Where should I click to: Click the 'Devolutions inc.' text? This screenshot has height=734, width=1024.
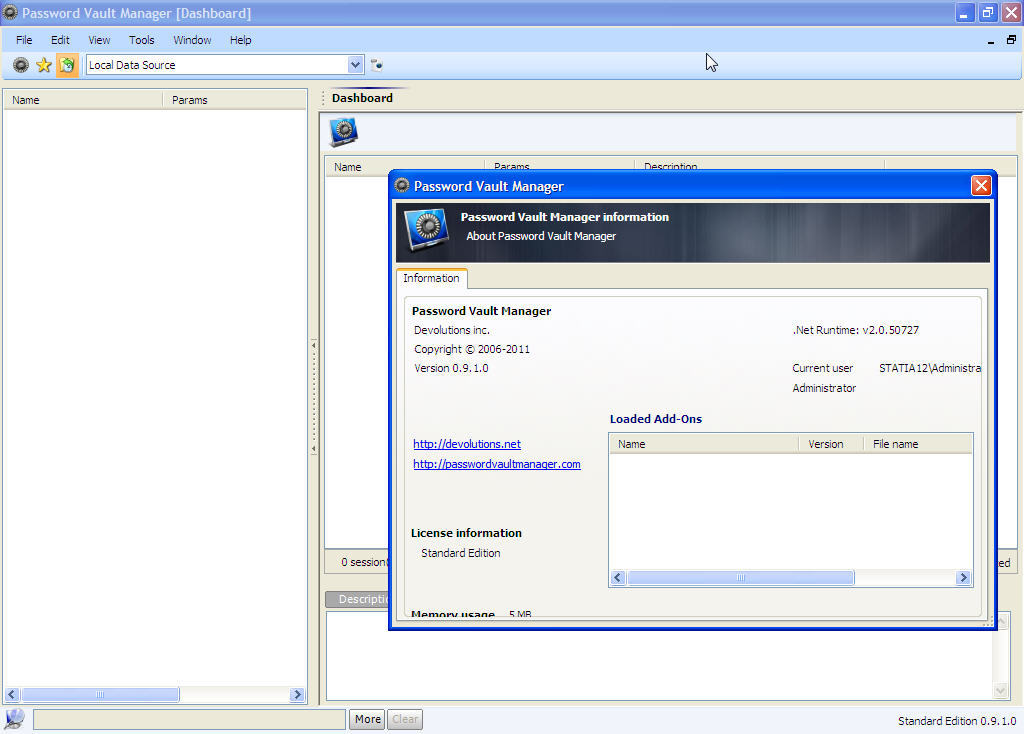click(452, 330)
